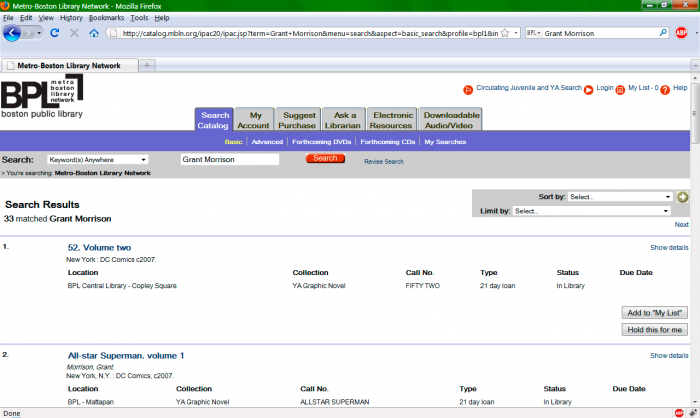Click the Help question mark icon
The height and width of the screenshot is (418, 700).
(665, 90)
